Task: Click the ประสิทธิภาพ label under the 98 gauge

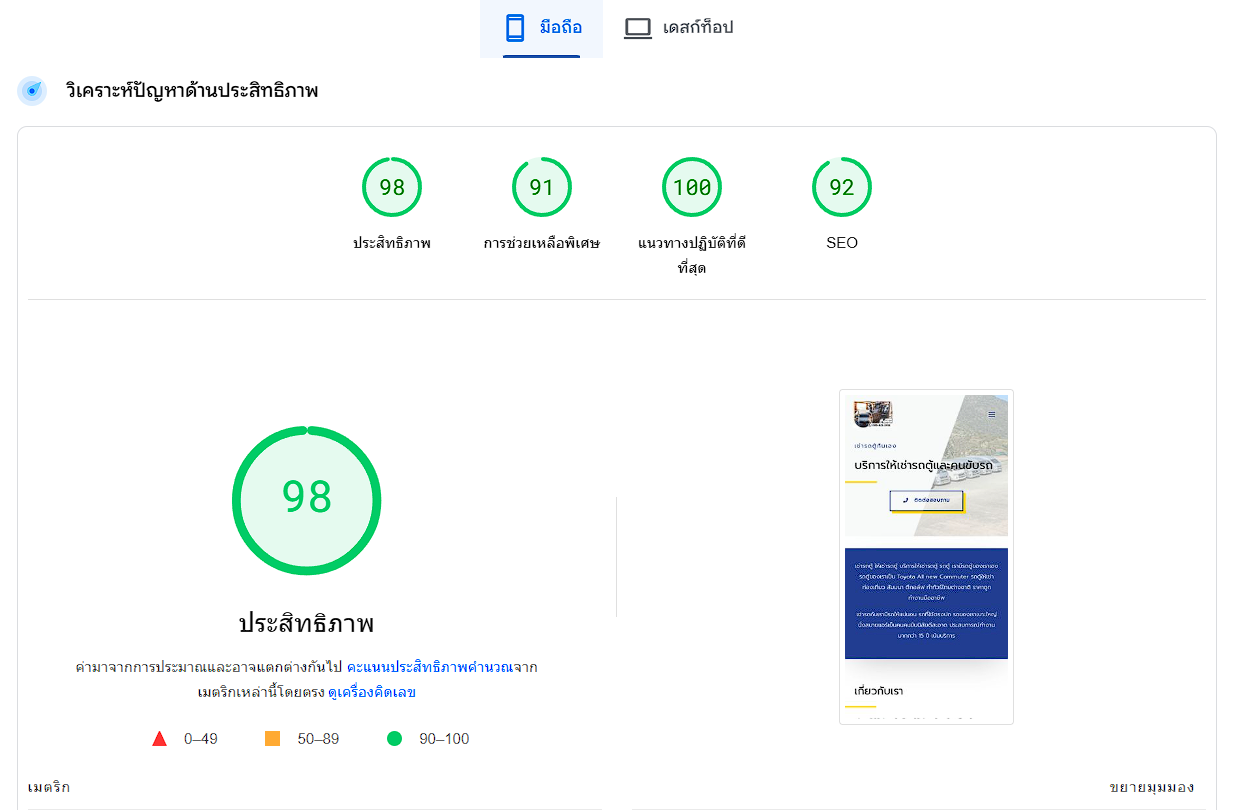Action: coord(392,243)
